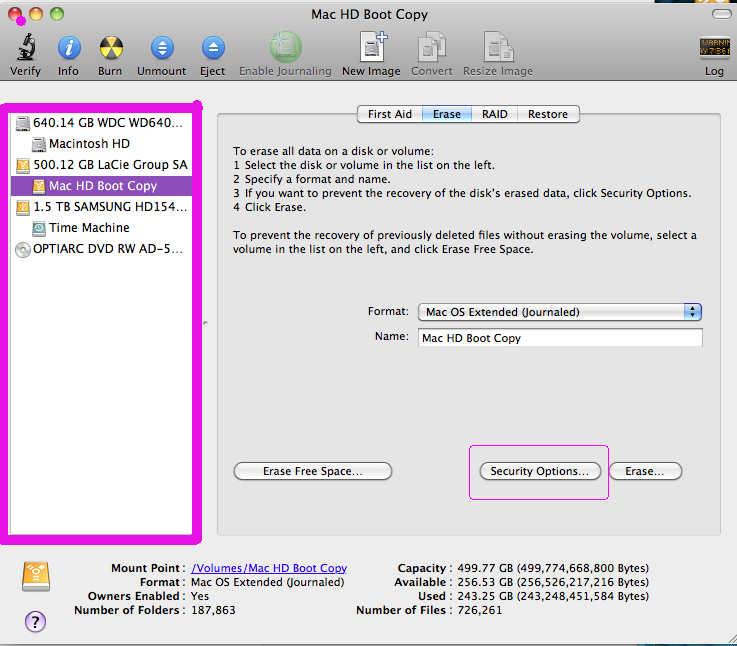Viewport: 737px width, 646px height.
Task: Click the Eject toolbar icon
Action: [213, 48]
